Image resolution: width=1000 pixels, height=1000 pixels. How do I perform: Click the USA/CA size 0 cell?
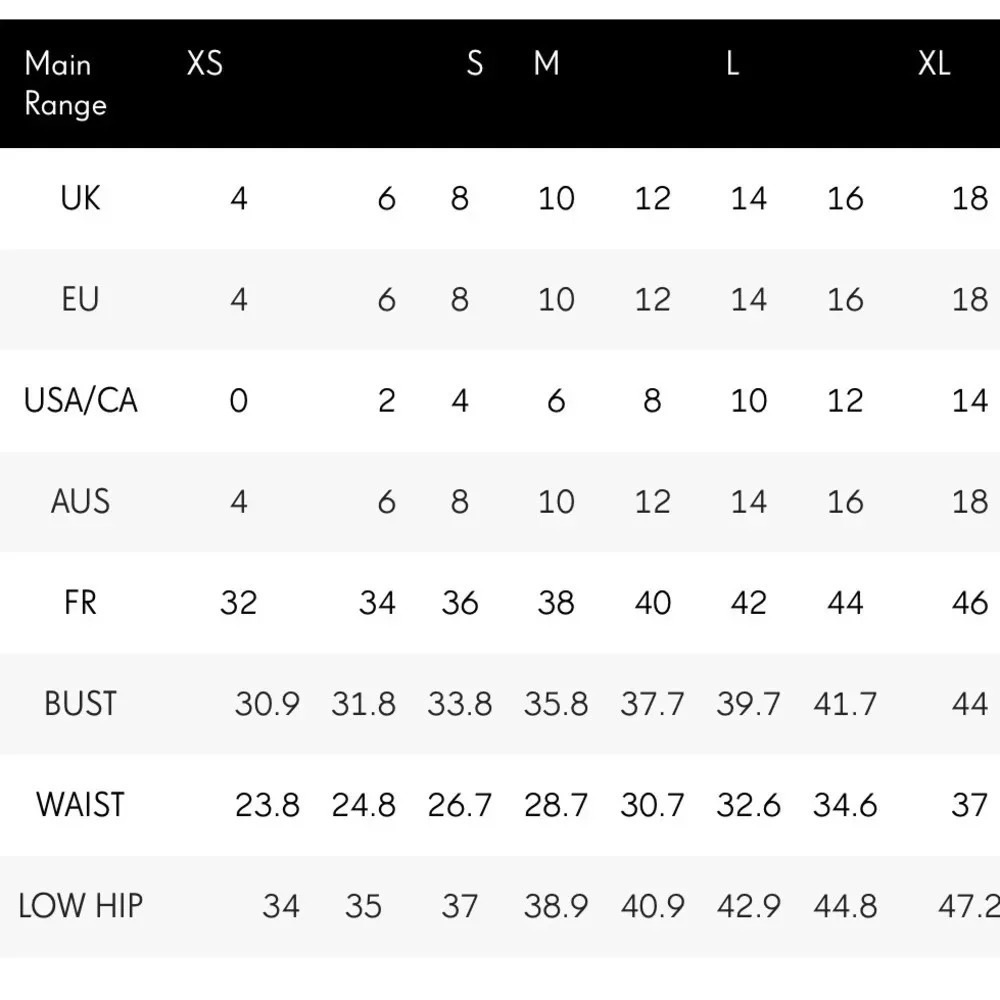point(238,401)
